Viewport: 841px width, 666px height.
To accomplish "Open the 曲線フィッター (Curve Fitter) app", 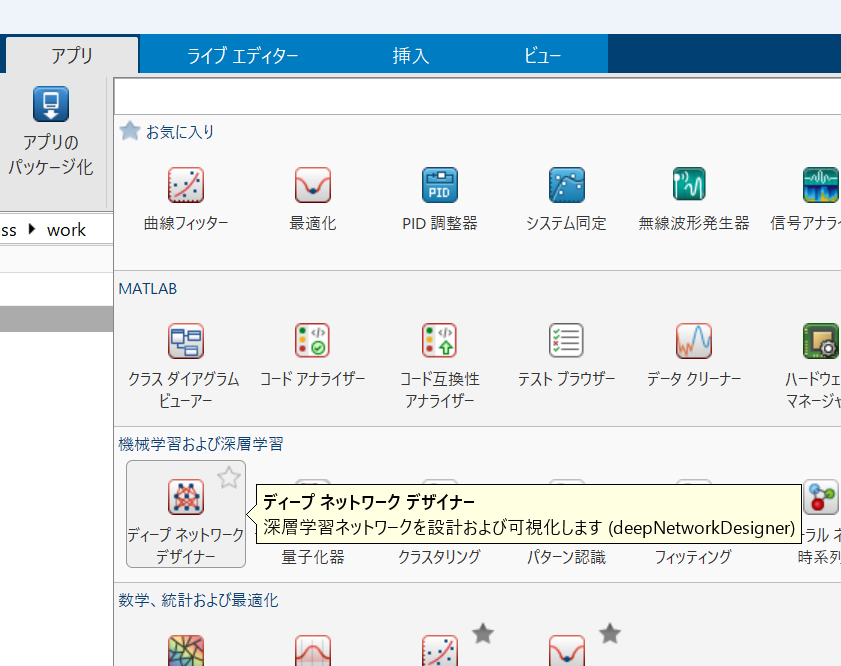I will pos(186,196).
